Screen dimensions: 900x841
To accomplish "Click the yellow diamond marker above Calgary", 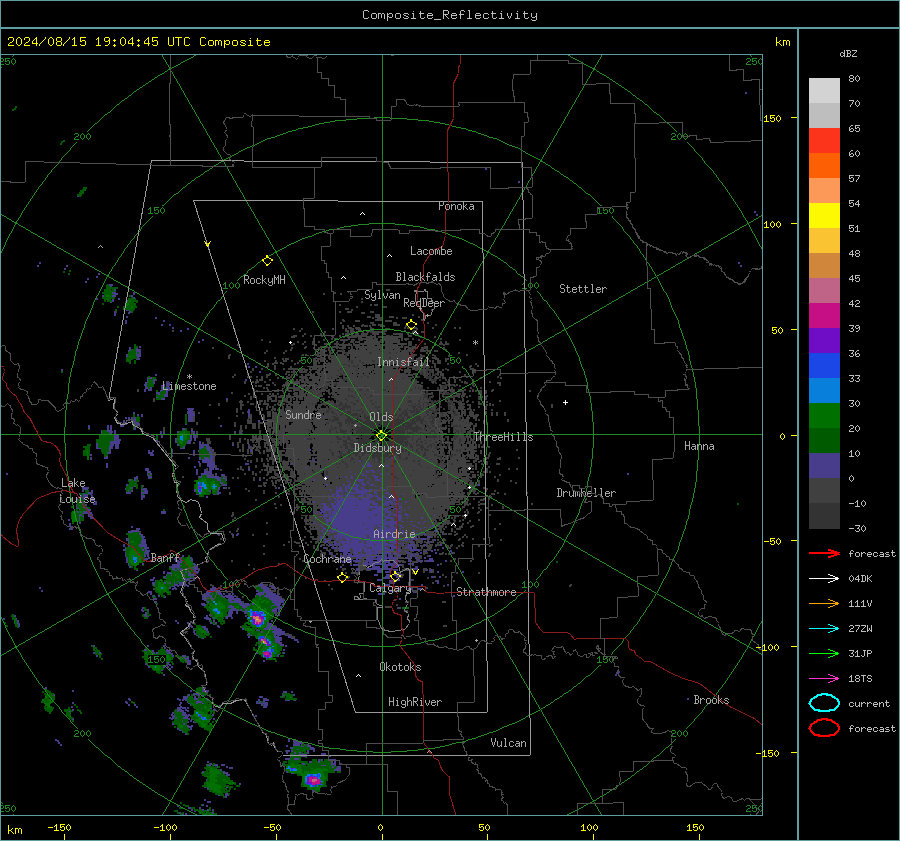I will coord(395,576).
